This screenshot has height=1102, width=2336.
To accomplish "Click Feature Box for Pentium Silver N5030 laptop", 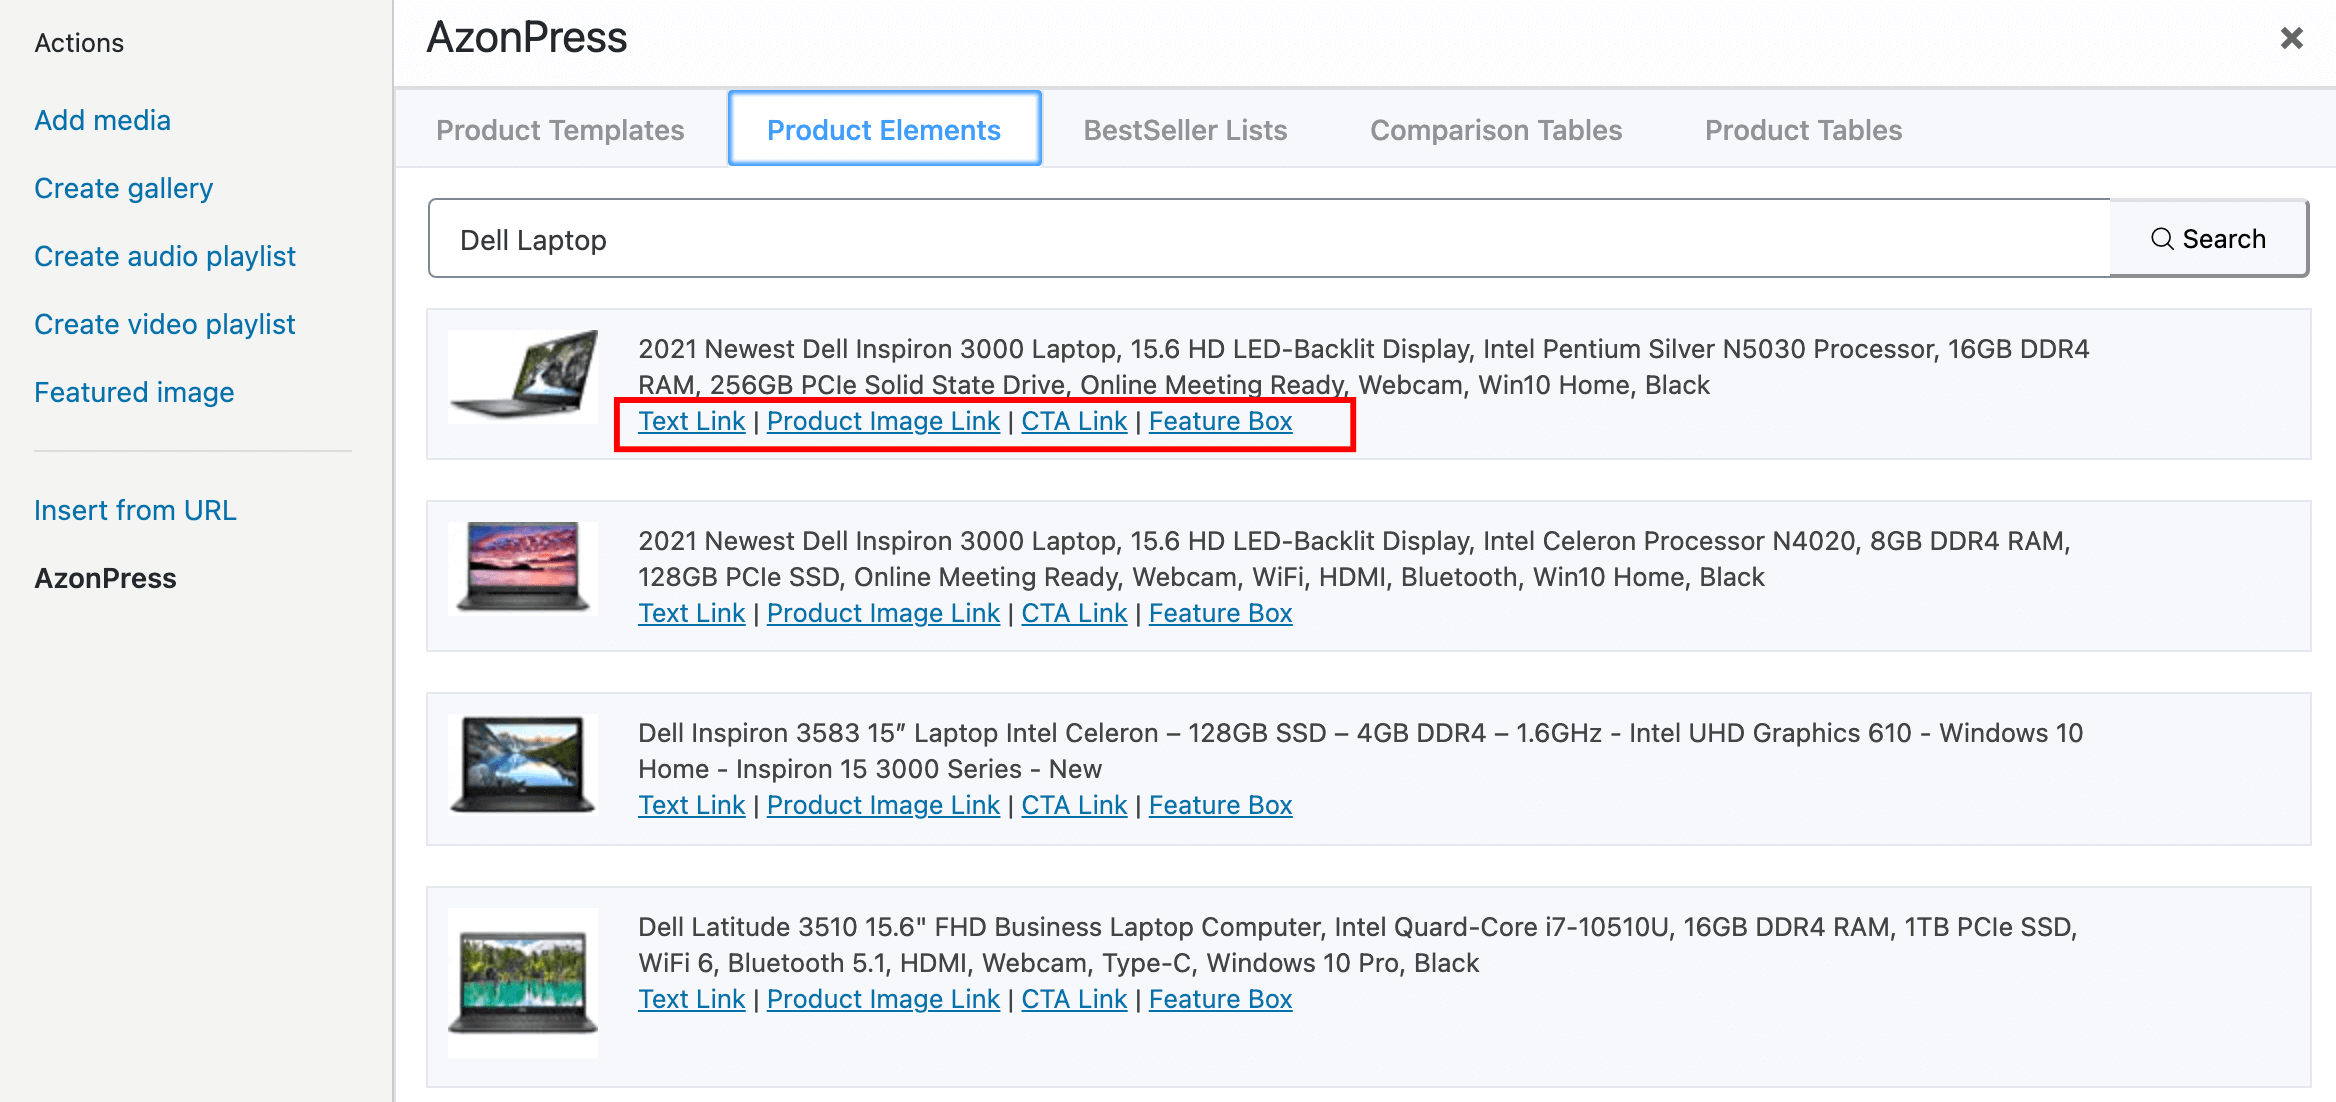I will (1220, 421).
